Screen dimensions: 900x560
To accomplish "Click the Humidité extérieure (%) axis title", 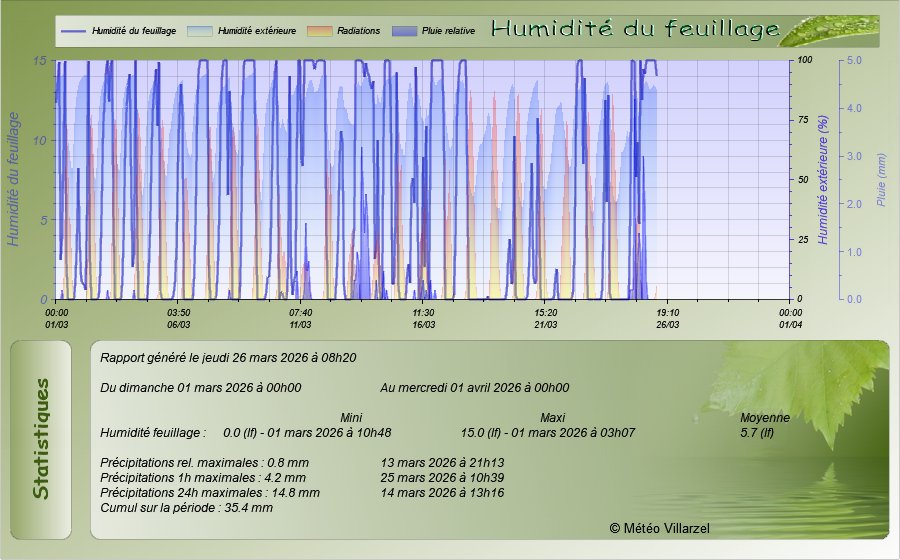I will 823,180.
